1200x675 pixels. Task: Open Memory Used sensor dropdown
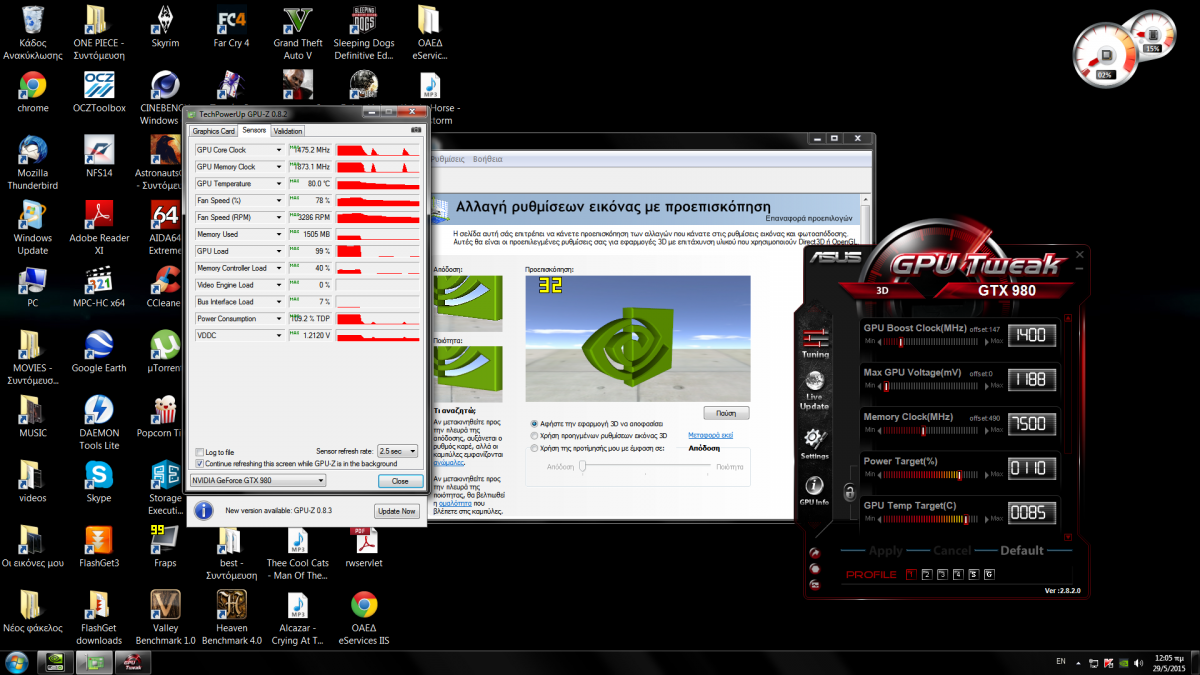[278, 234]
